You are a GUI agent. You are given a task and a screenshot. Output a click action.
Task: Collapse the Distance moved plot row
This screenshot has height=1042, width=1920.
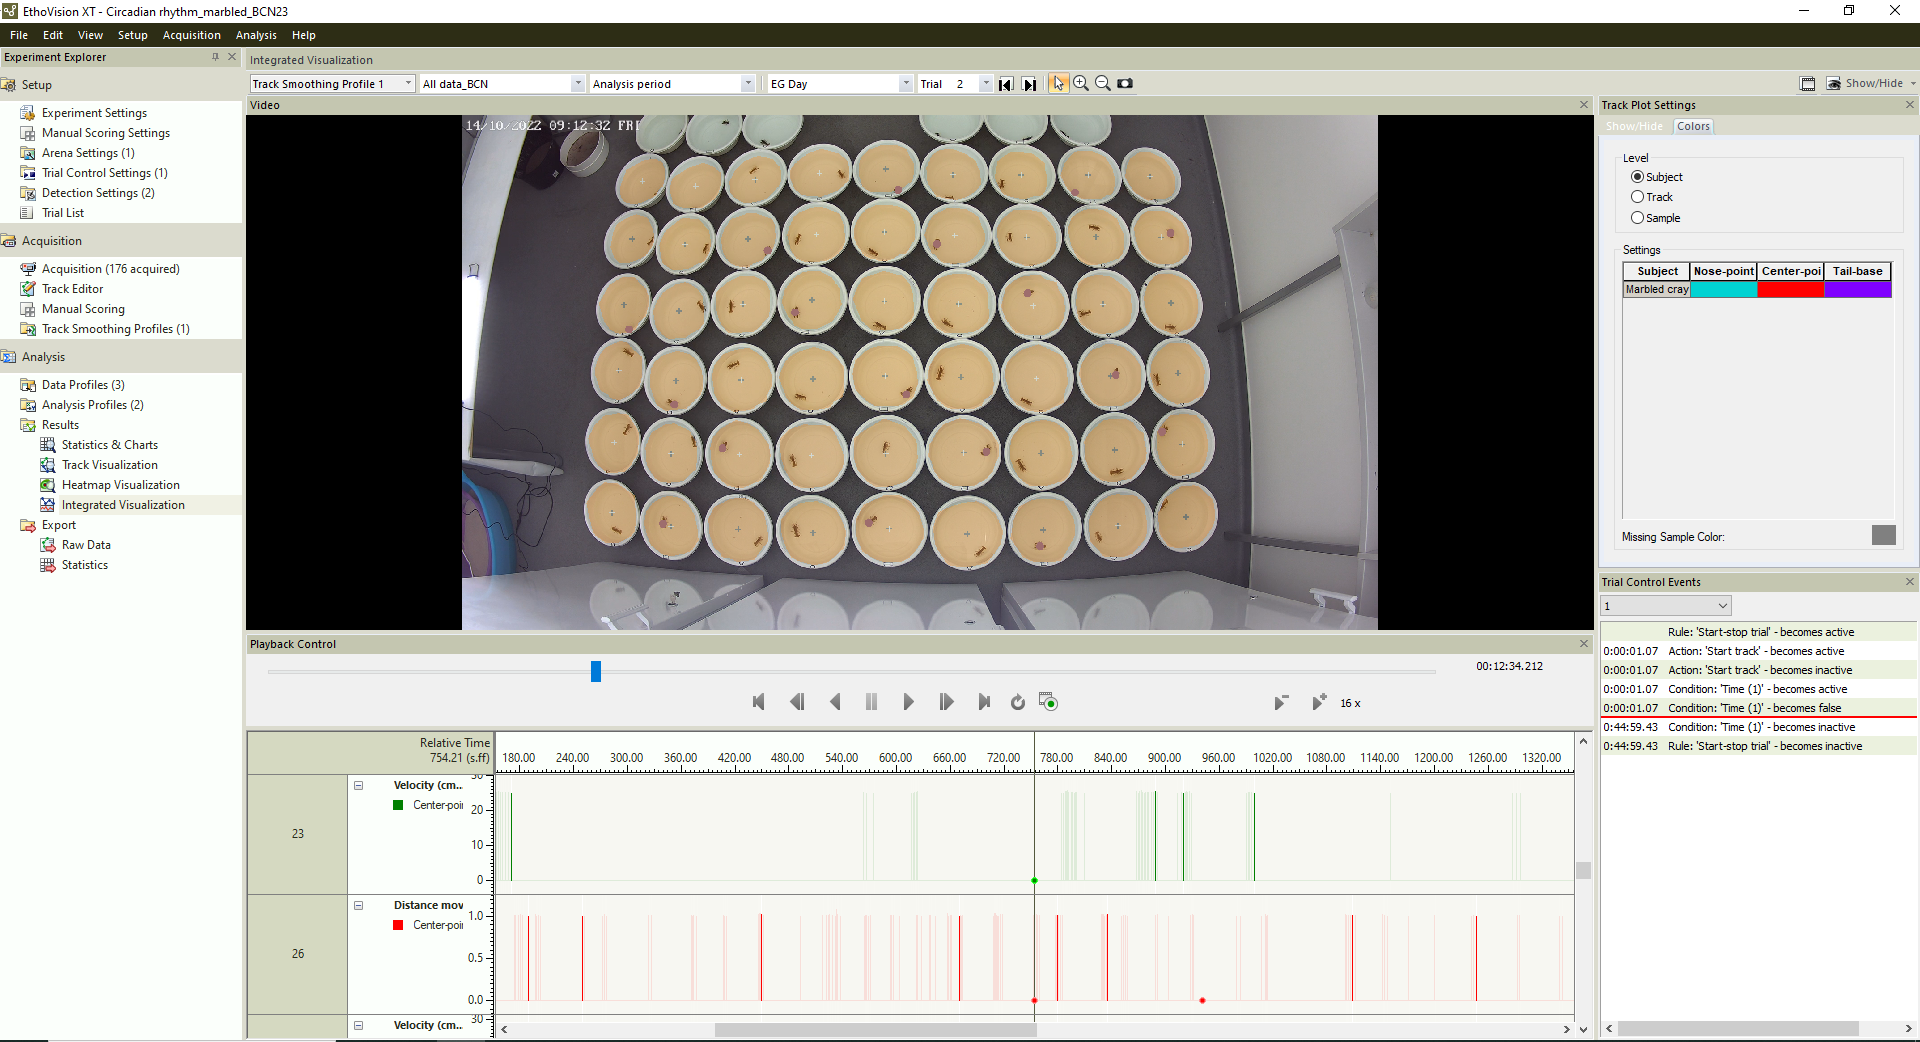pos(358,906)
